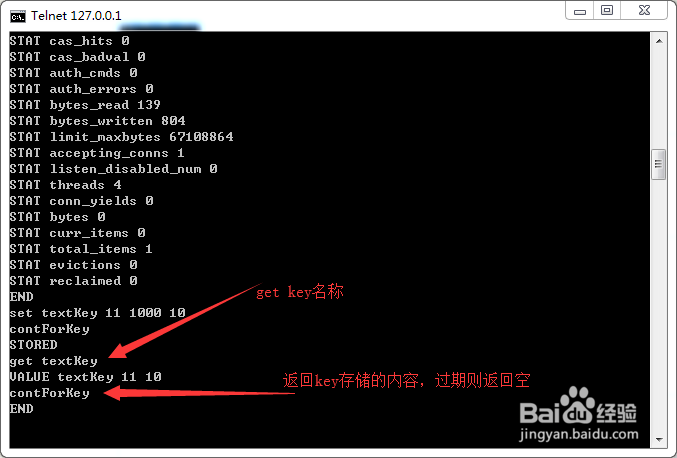Click the scrollbar down arrow

(659, 440)
